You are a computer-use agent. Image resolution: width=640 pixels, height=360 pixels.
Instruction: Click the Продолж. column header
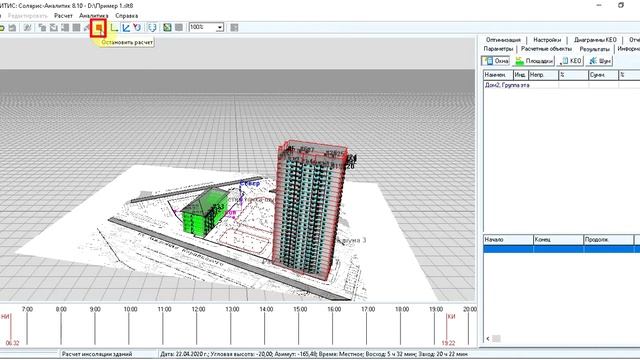609,240
